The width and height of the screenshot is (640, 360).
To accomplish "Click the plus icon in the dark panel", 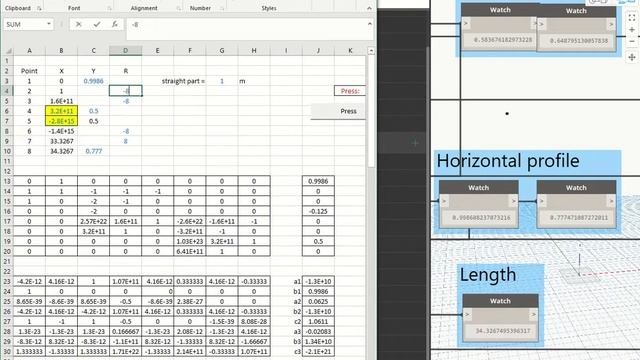I will [x=415, y=143].
